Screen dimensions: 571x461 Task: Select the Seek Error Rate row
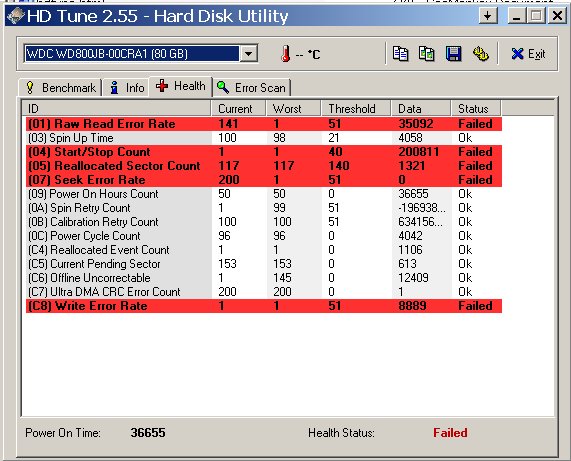click(264, 180)
